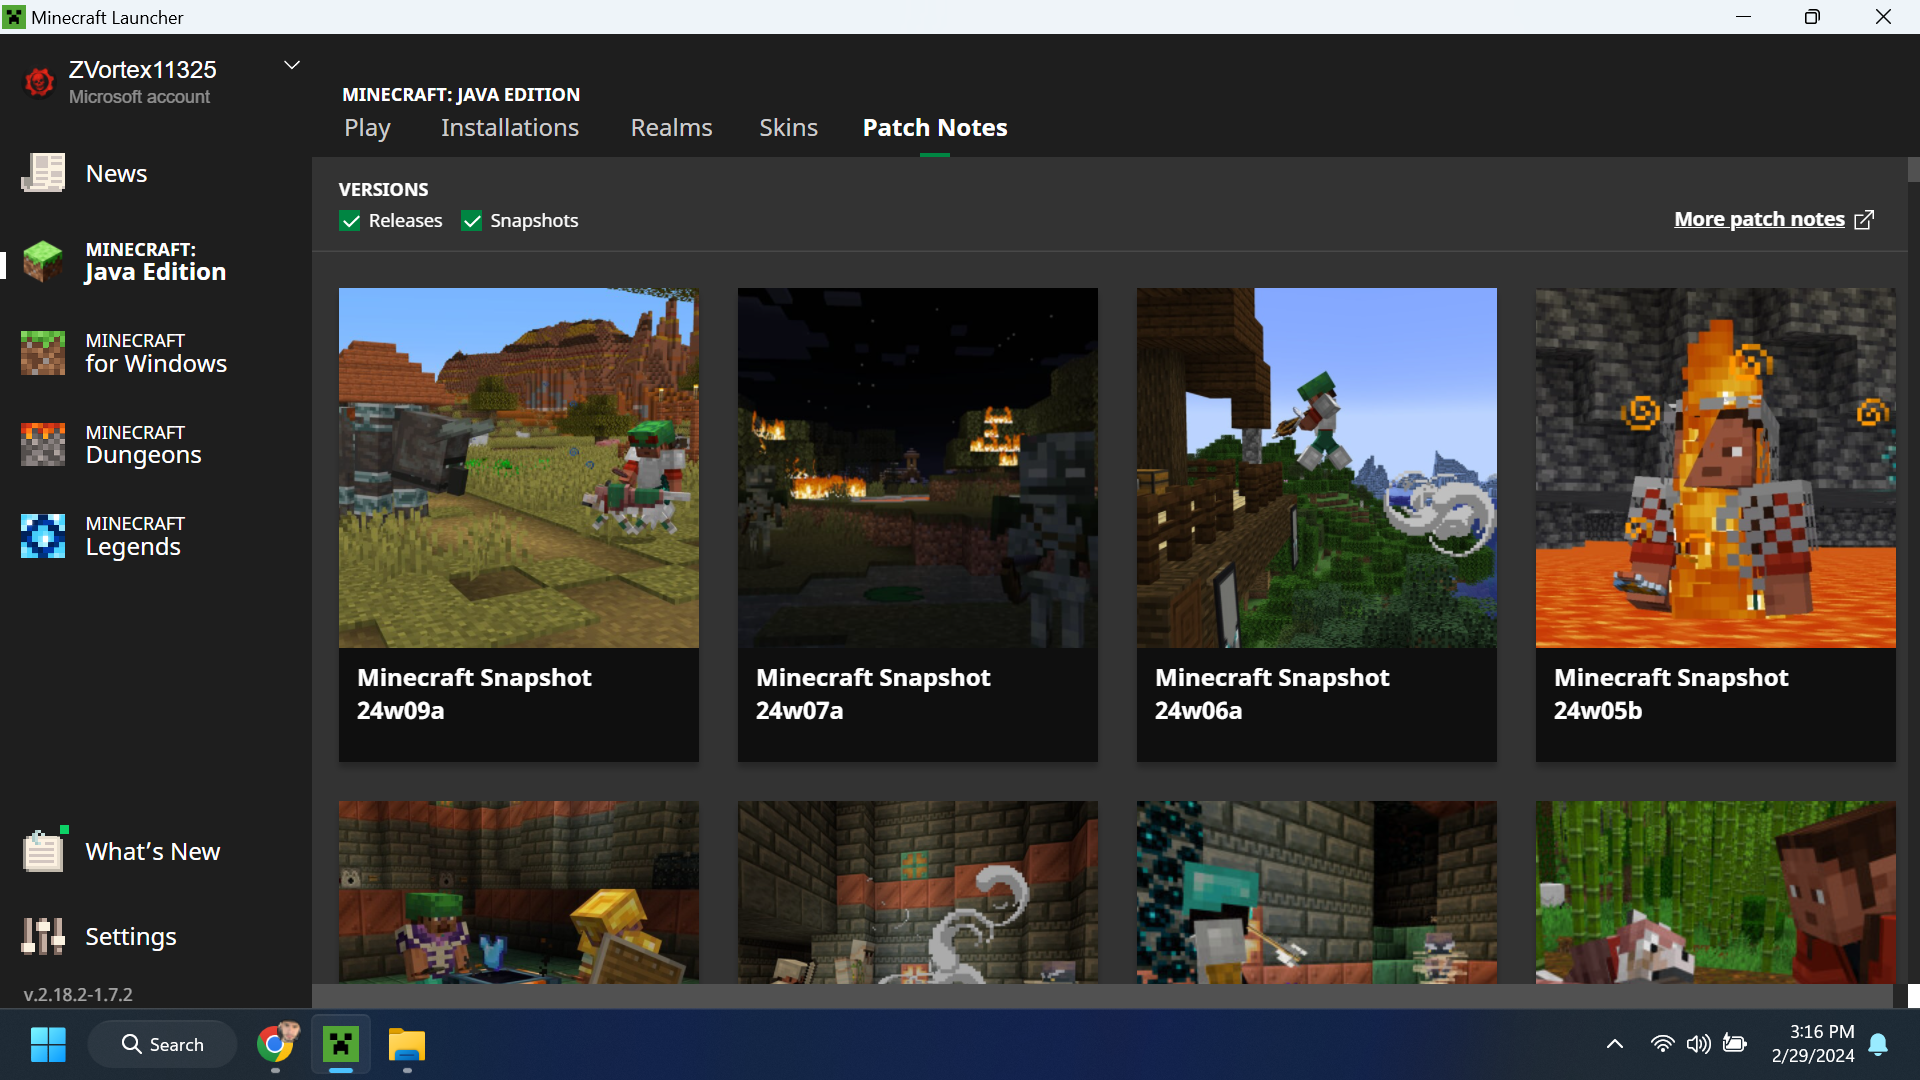Open File Explorer from the taskbar
This screenshot has height=1080, width=1920.
click(406, 1044)
